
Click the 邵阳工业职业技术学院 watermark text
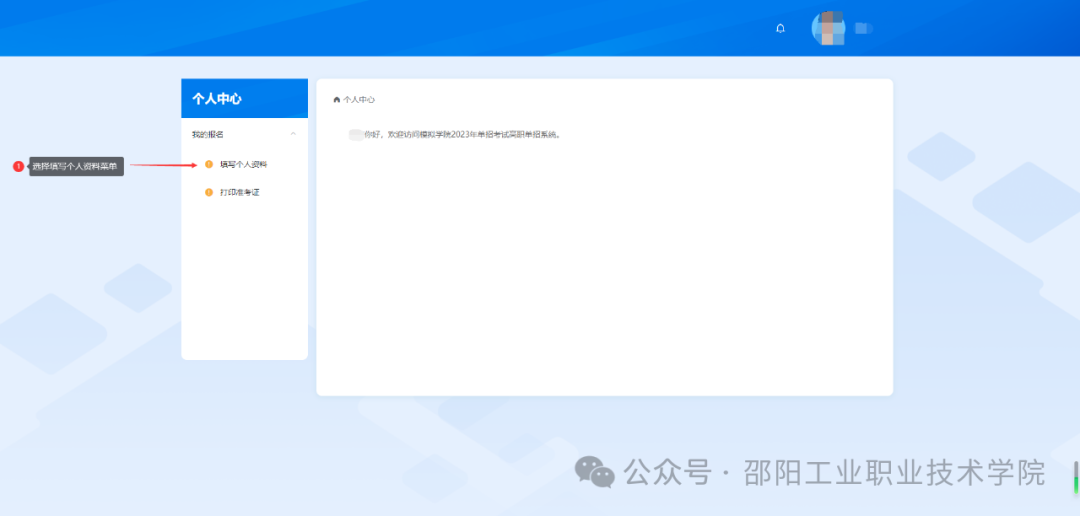(894, 472)
